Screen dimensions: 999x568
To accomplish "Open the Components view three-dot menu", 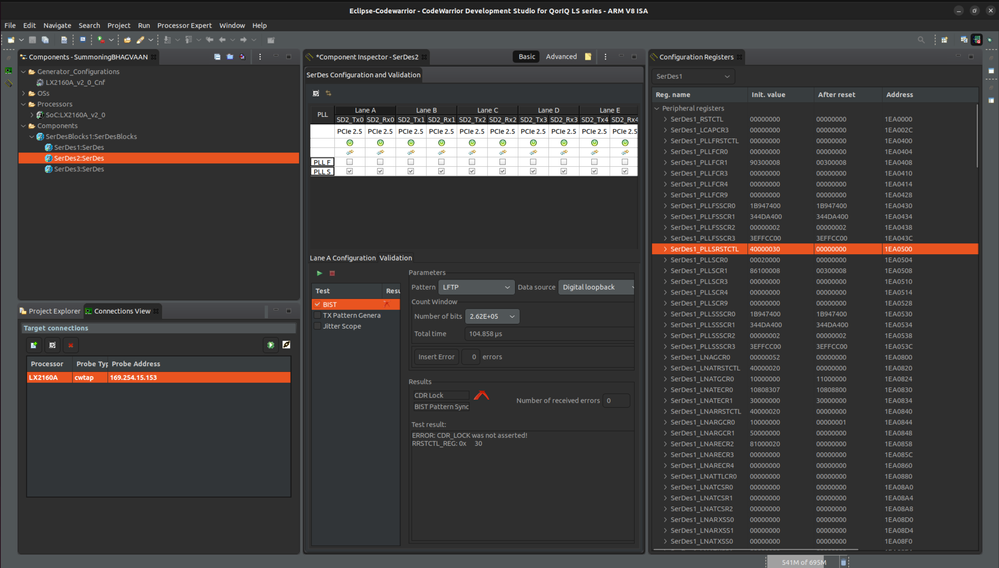I will (x=260, y=57).
